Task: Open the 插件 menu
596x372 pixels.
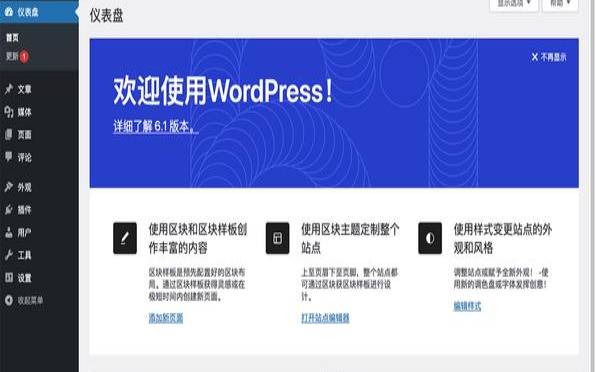Action: (x=40, y=209)
